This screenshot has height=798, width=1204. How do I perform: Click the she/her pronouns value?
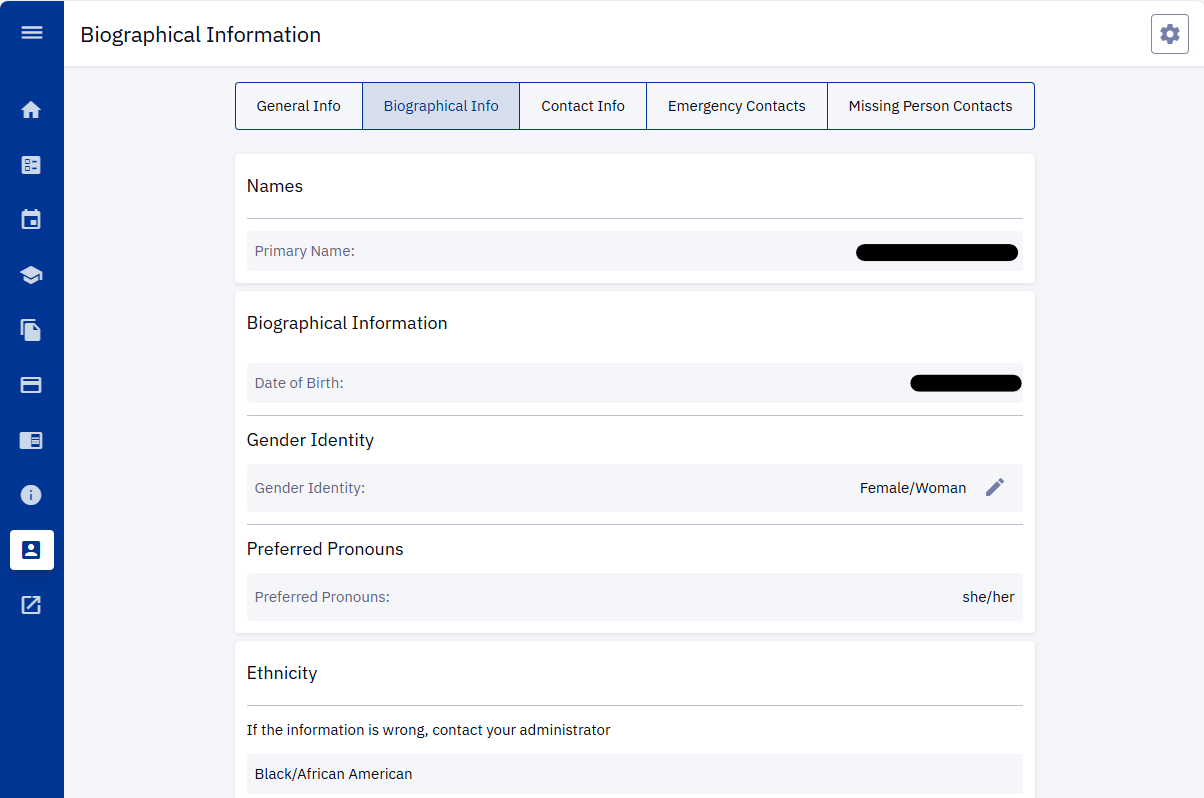989,597
